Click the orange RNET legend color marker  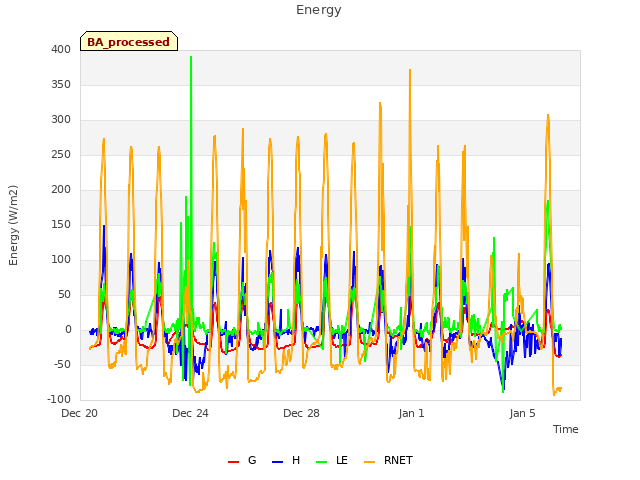click(x=369, y=462)
